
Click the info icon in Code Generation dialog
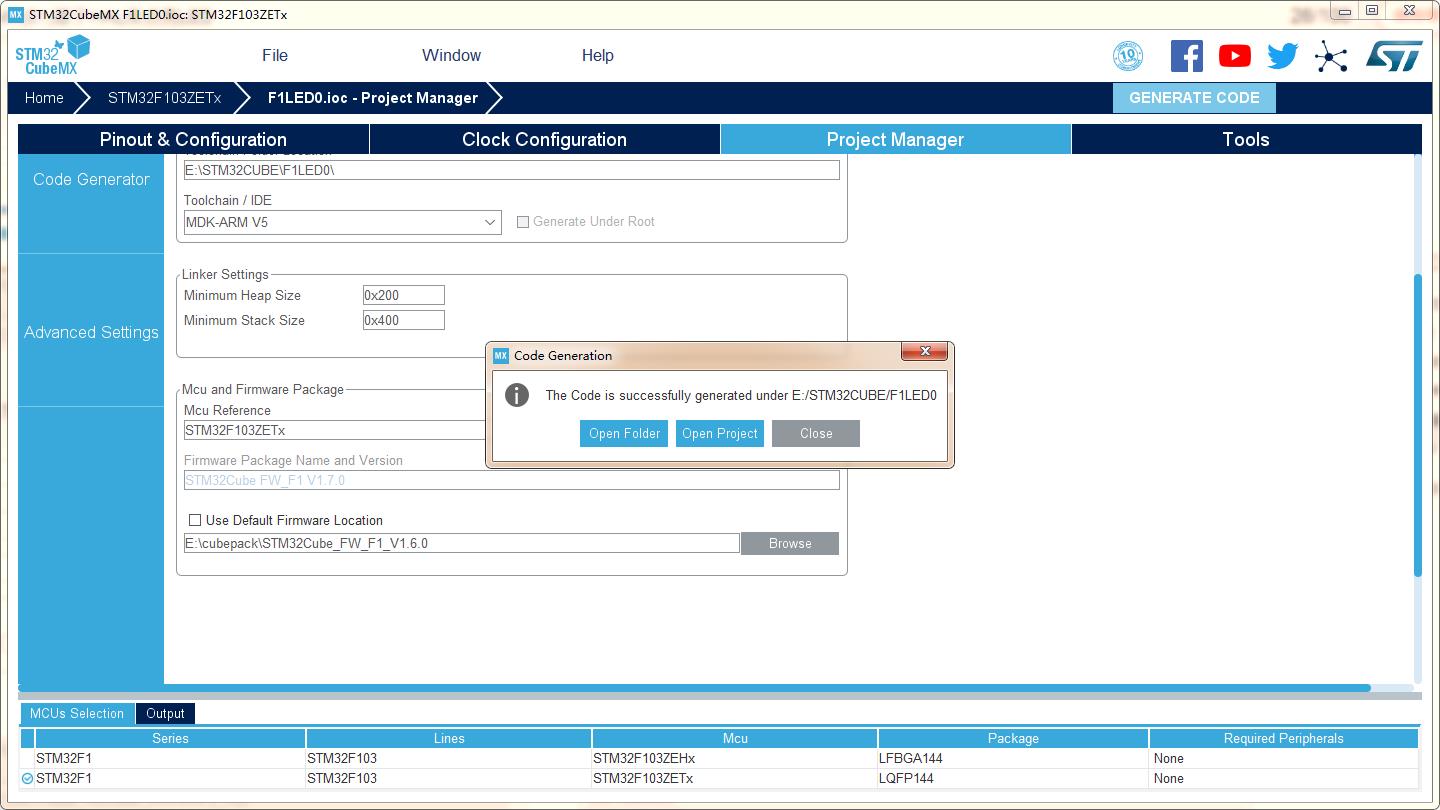coord(517,395)
